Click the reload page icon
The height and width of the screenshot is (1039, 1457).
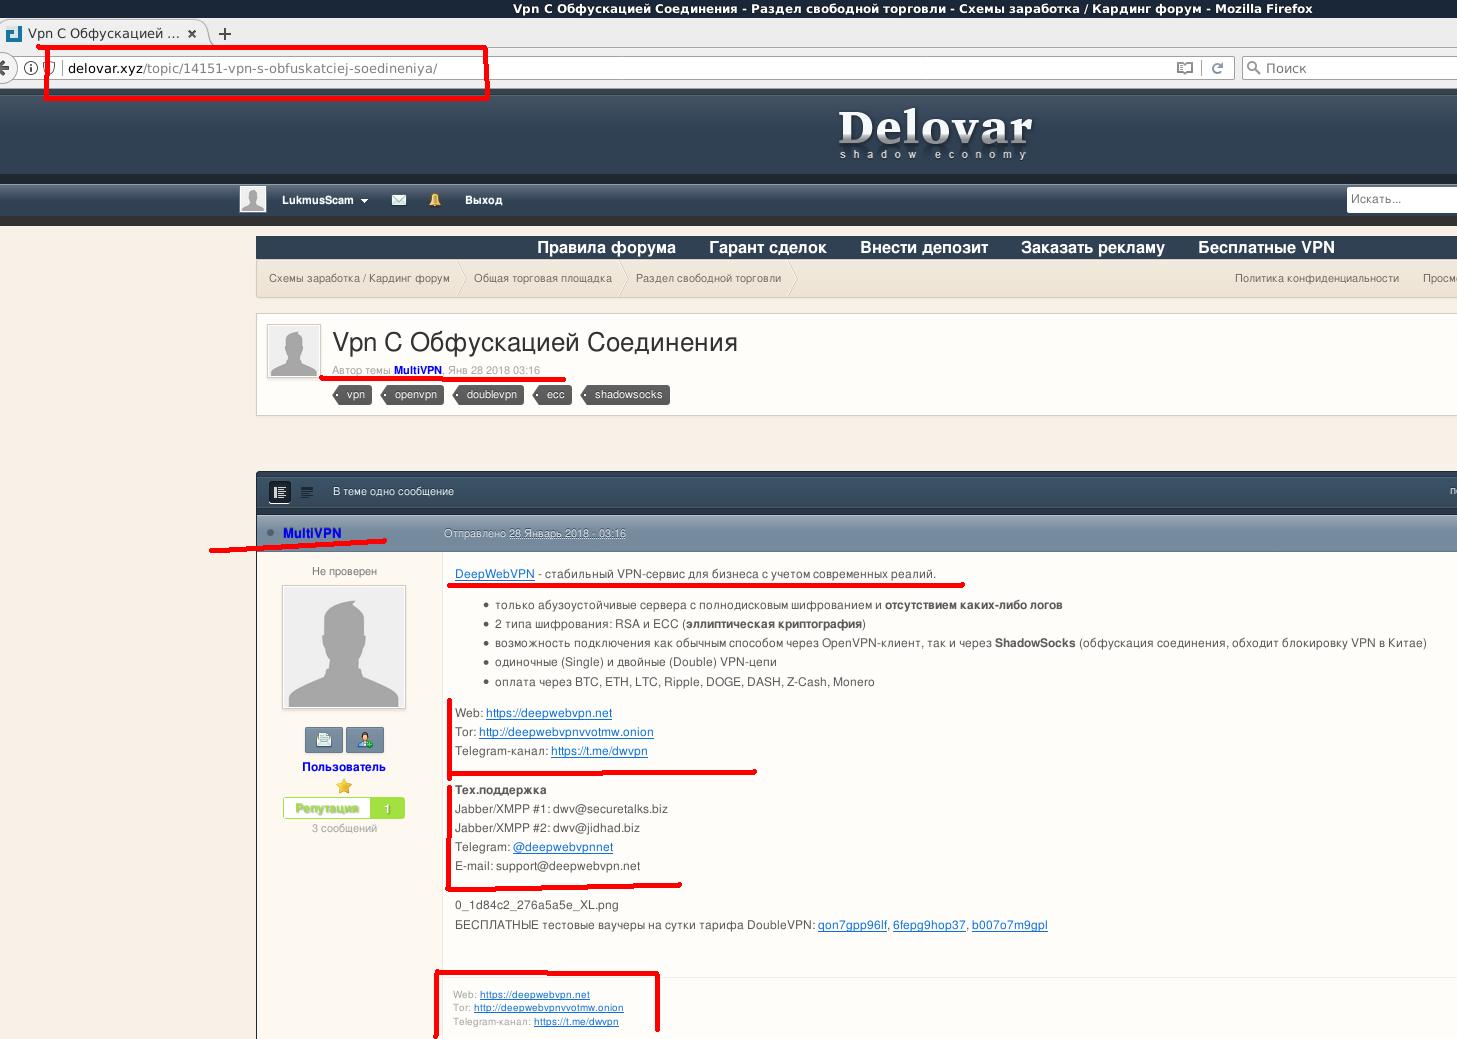pyautogui.click(x=1217, y=68)
